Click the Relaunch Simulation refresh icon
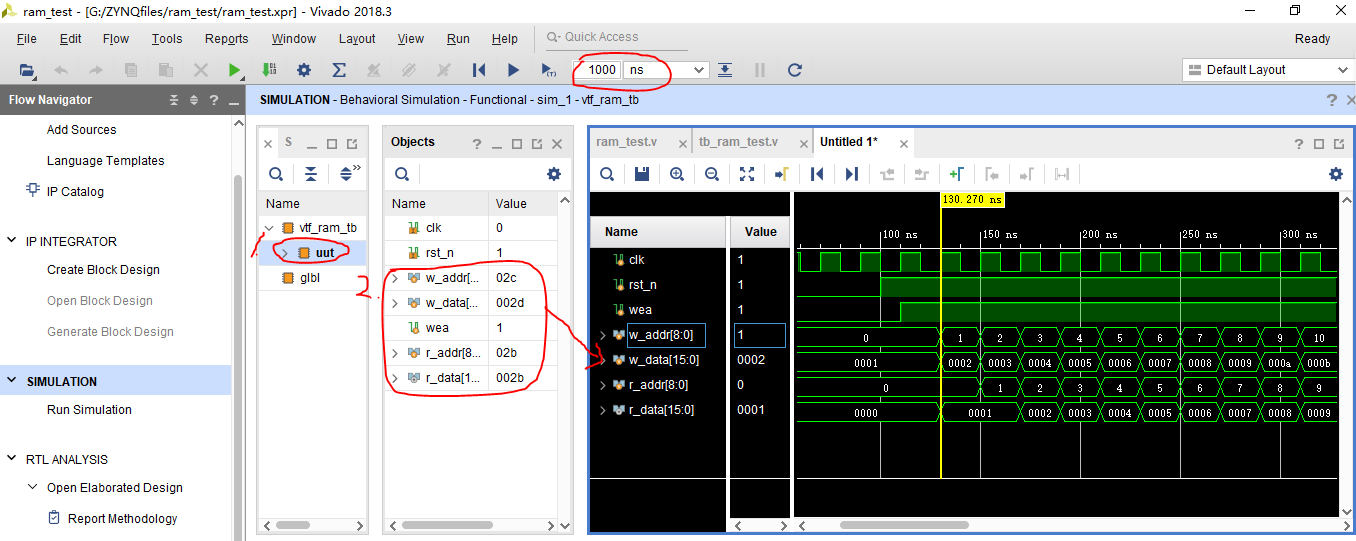 pyautogui.click(x=795, y=70)
